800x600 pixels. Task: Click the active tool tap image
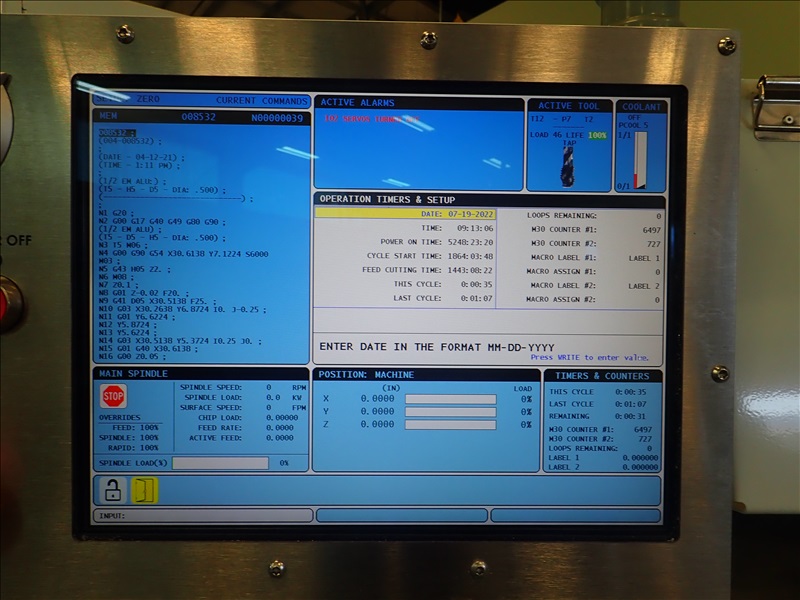[x=569, y=163]
